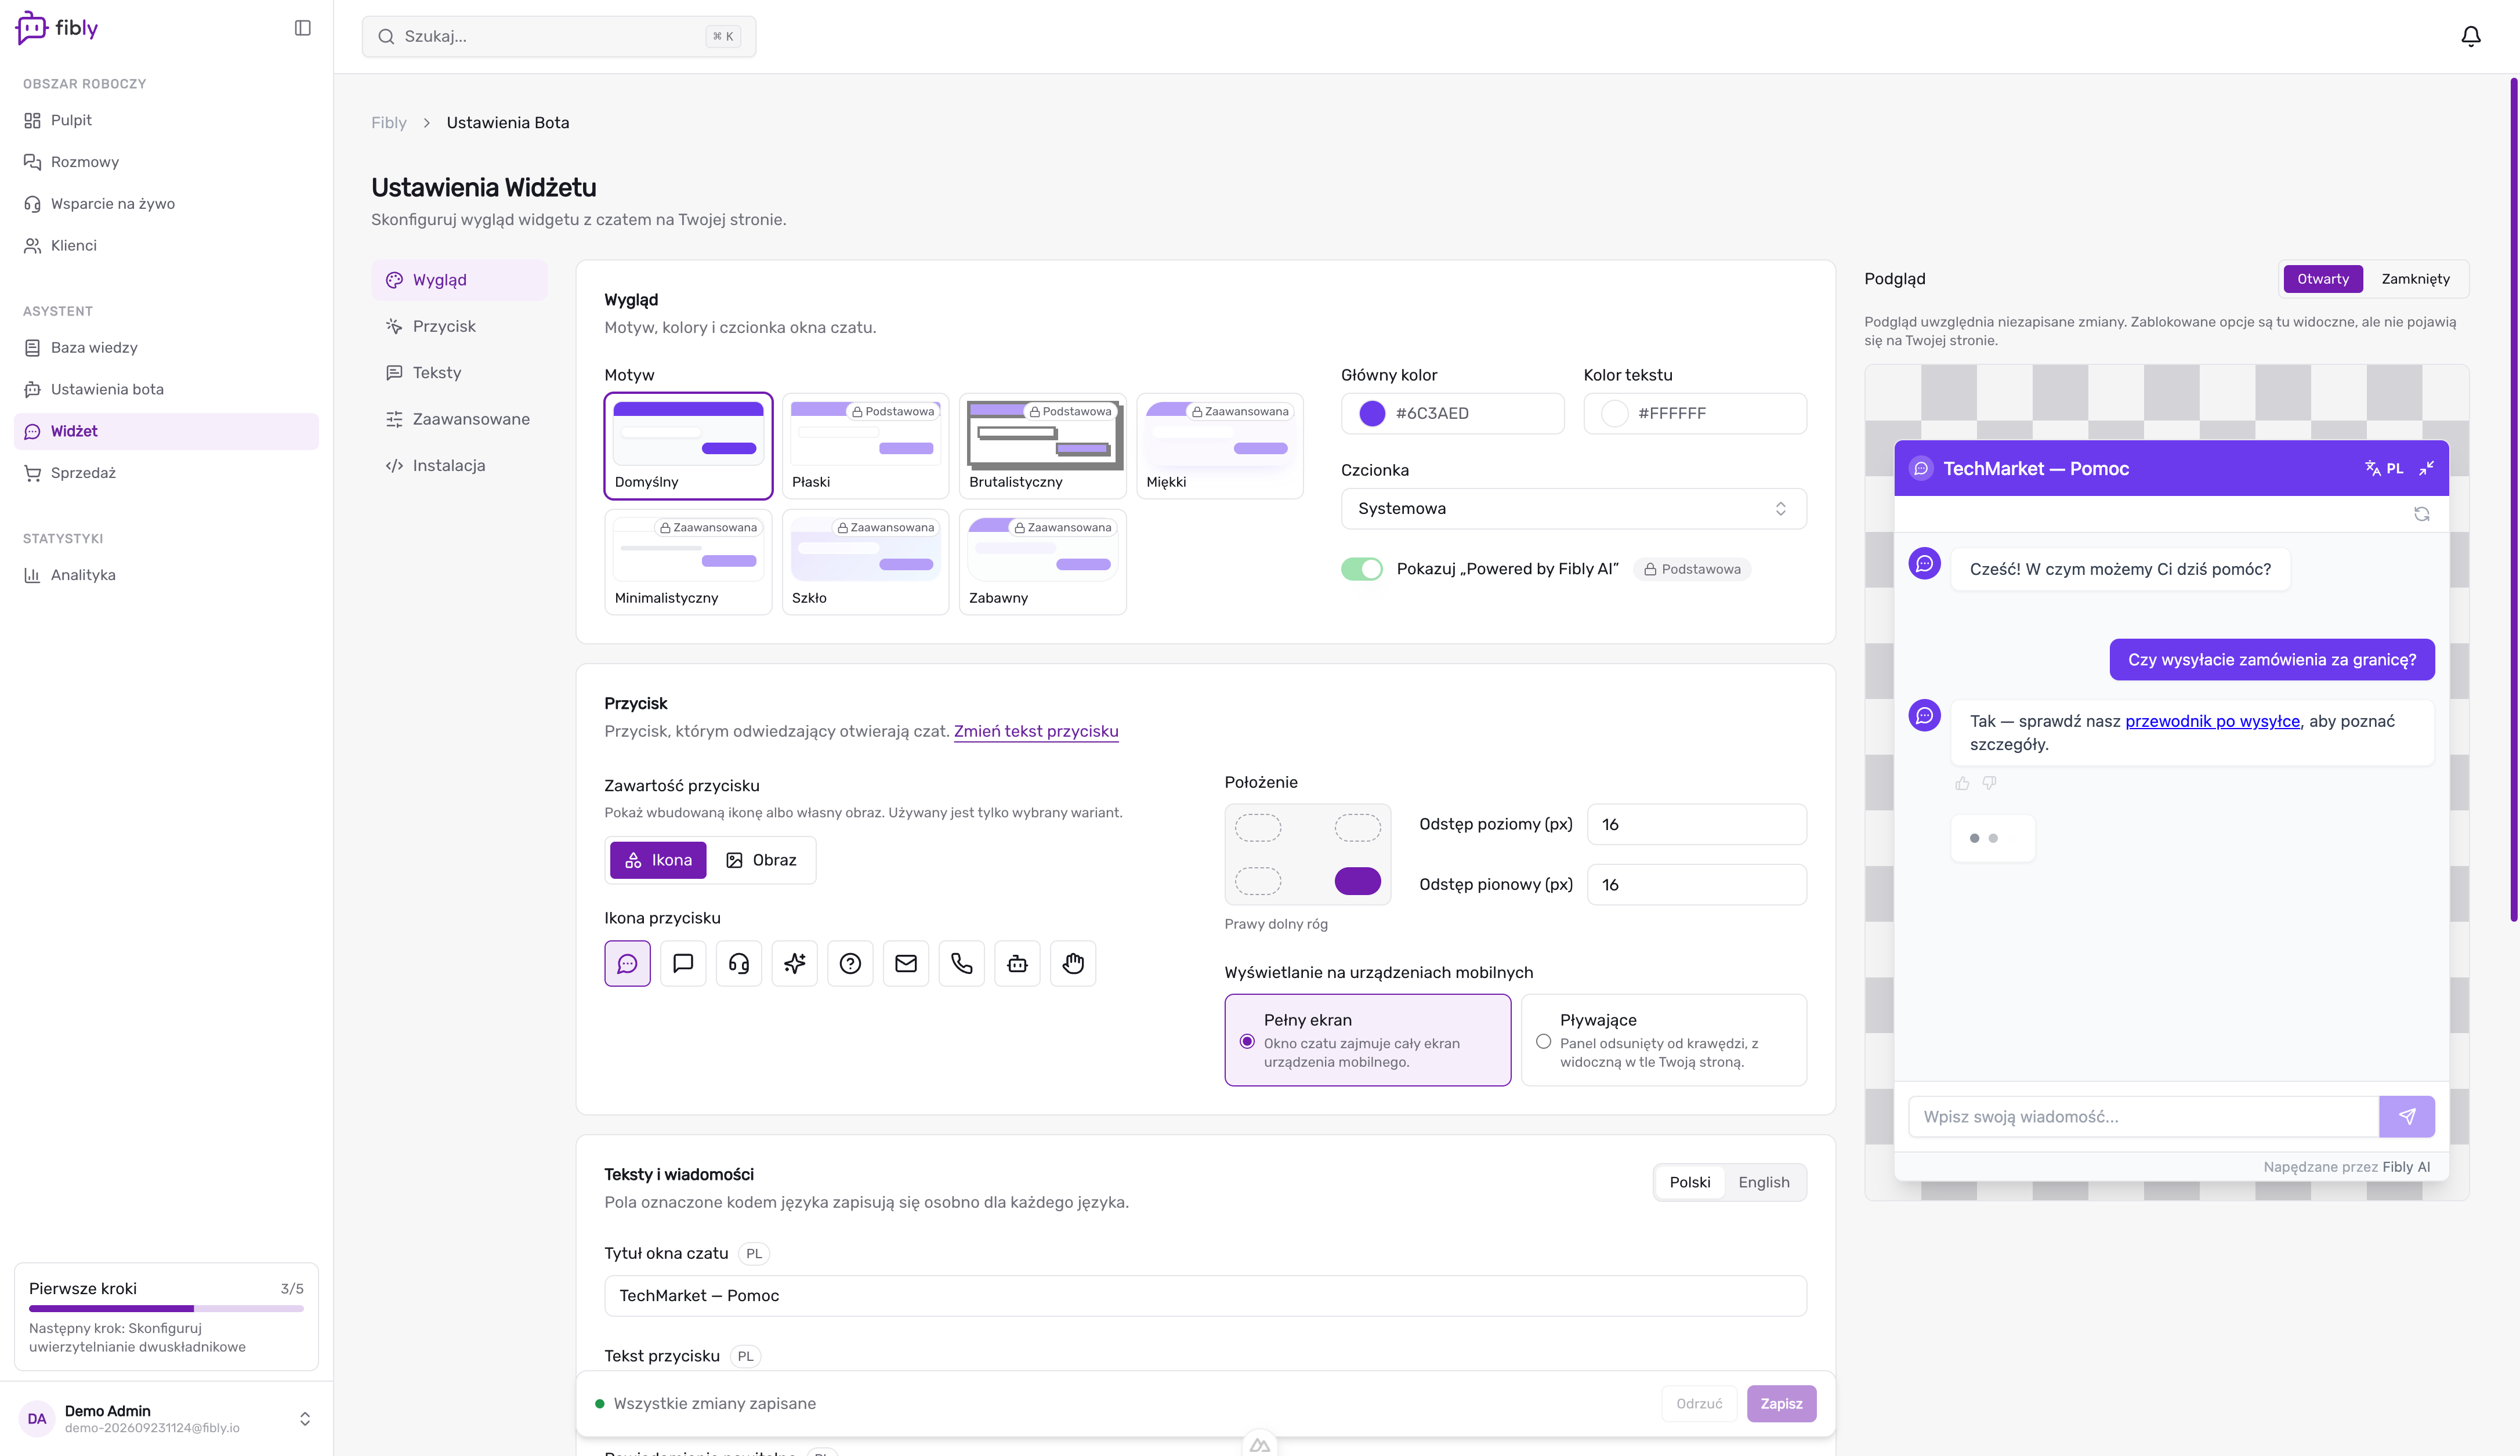The width and height of the screenshot is (2520, 1456).
Task: Select the speech bubble with dots button icon
Action: click(x=627, y=963)
